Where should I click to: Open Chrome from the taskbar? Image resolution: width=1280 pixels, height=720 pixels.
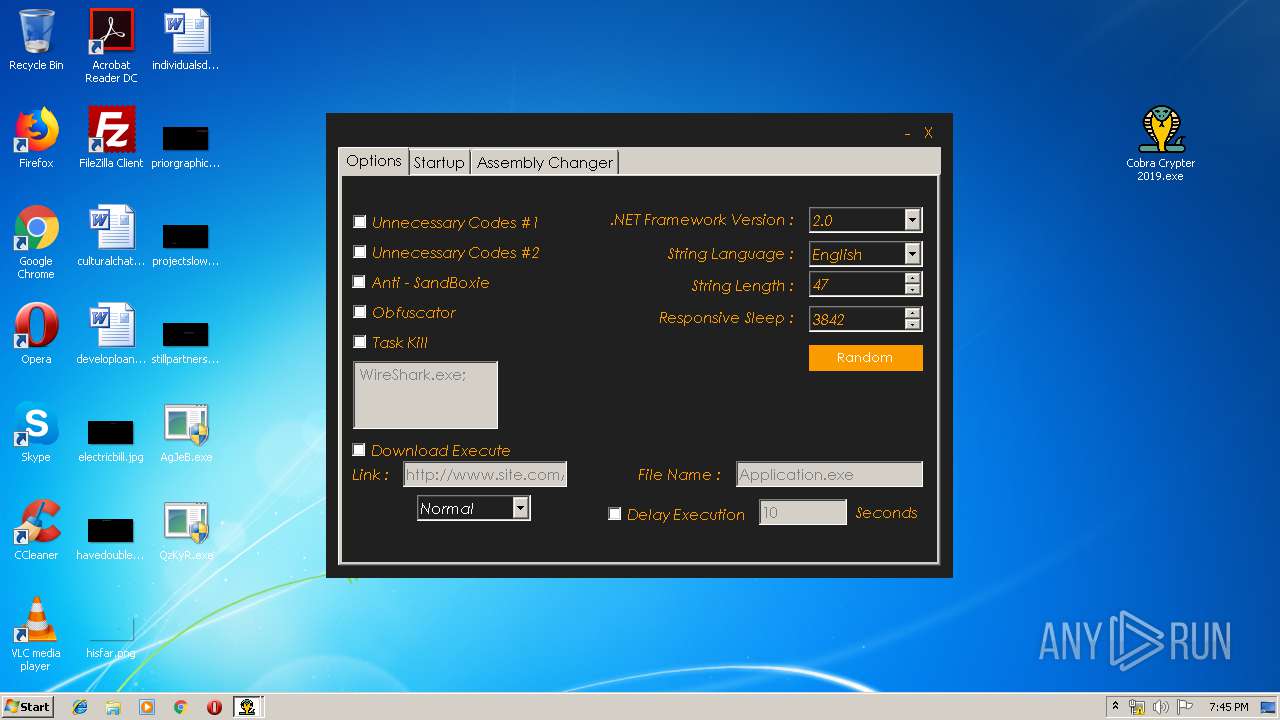tap(181, 707)
